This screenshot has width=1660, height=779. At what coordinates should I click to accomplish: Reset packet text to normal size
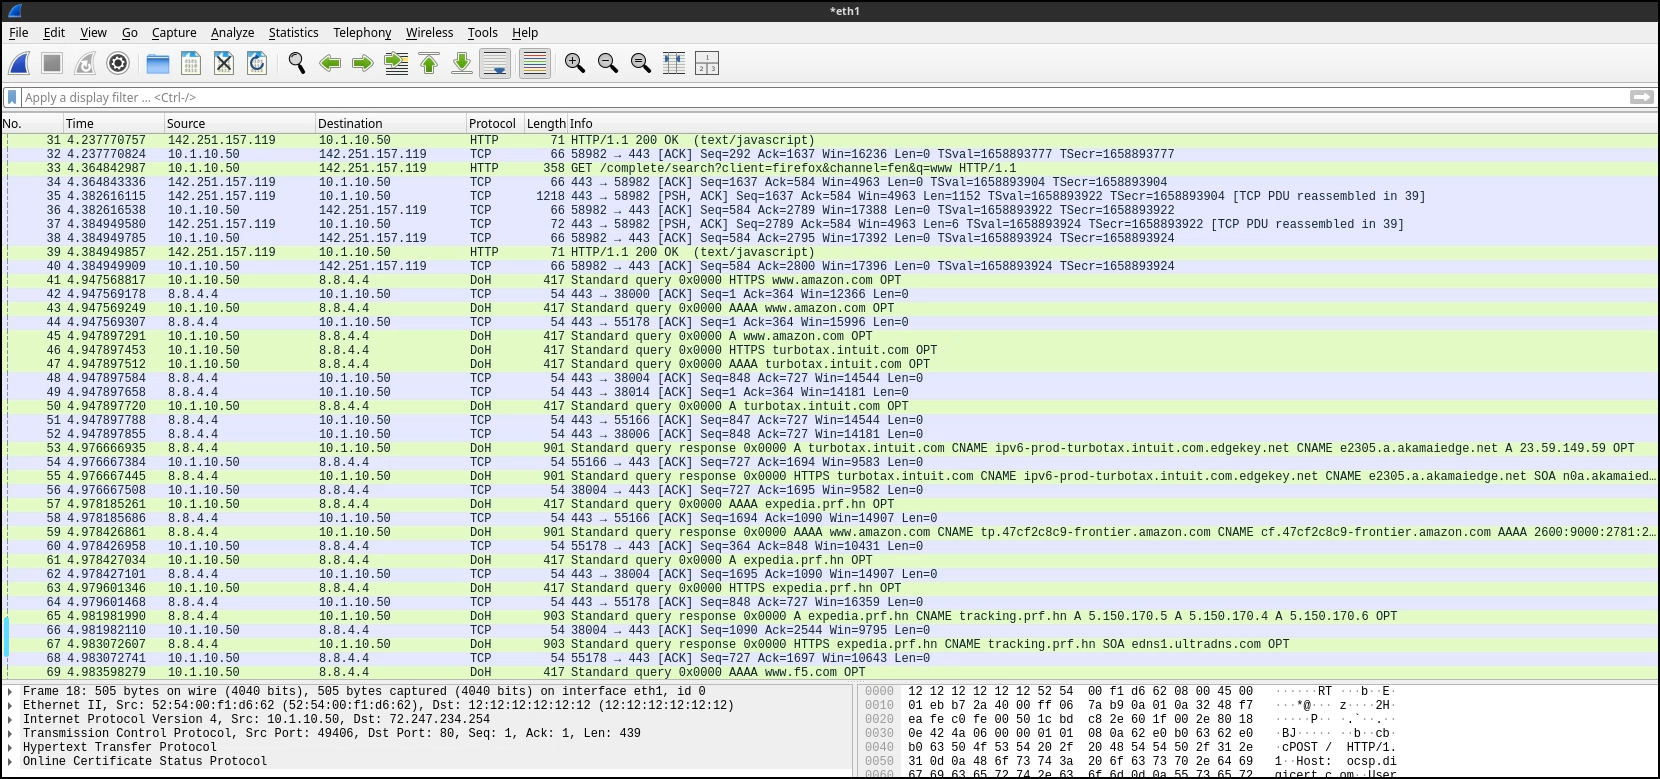(641, 63)
